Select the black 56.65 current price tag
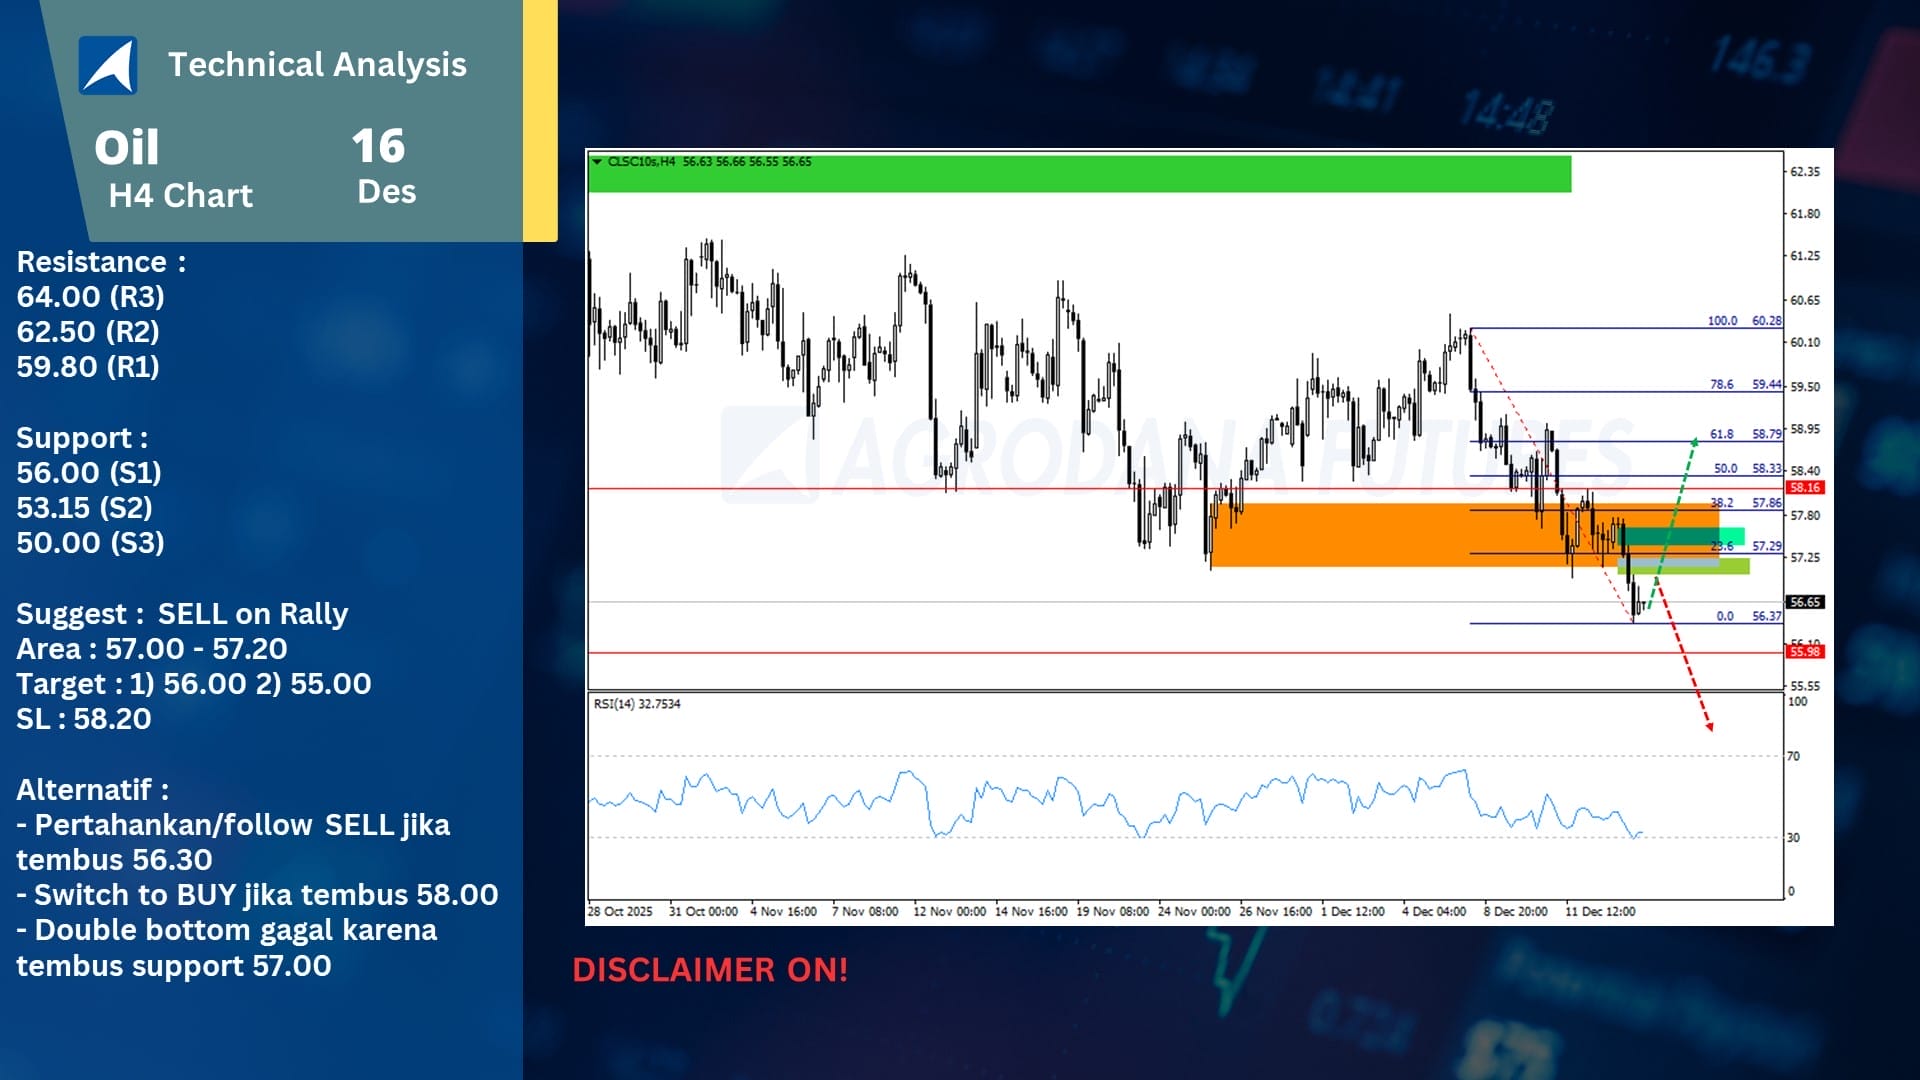Image resolution: width=1920 pixels, height=1080 pixels. [1805, 602]
